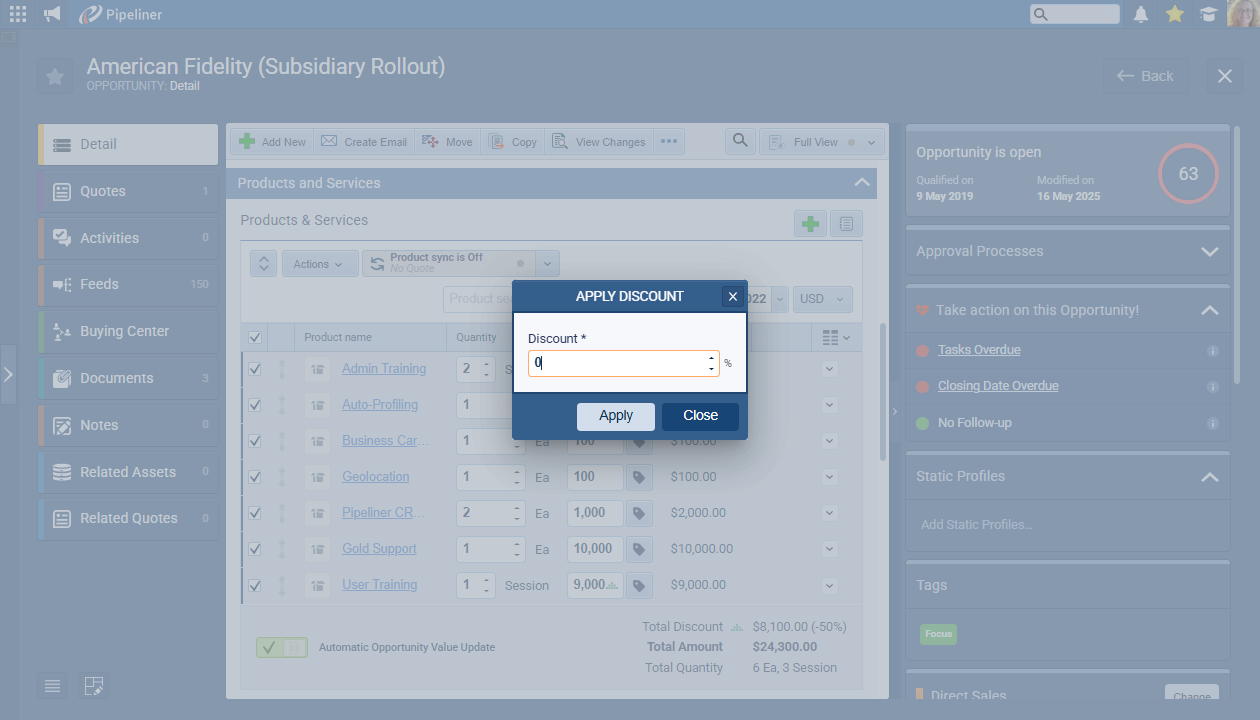Click the favorites star in top bar
Image resolution: width=1260 pixels, height=720 pixels.
pyautogui.click(x=1175, y=14)
